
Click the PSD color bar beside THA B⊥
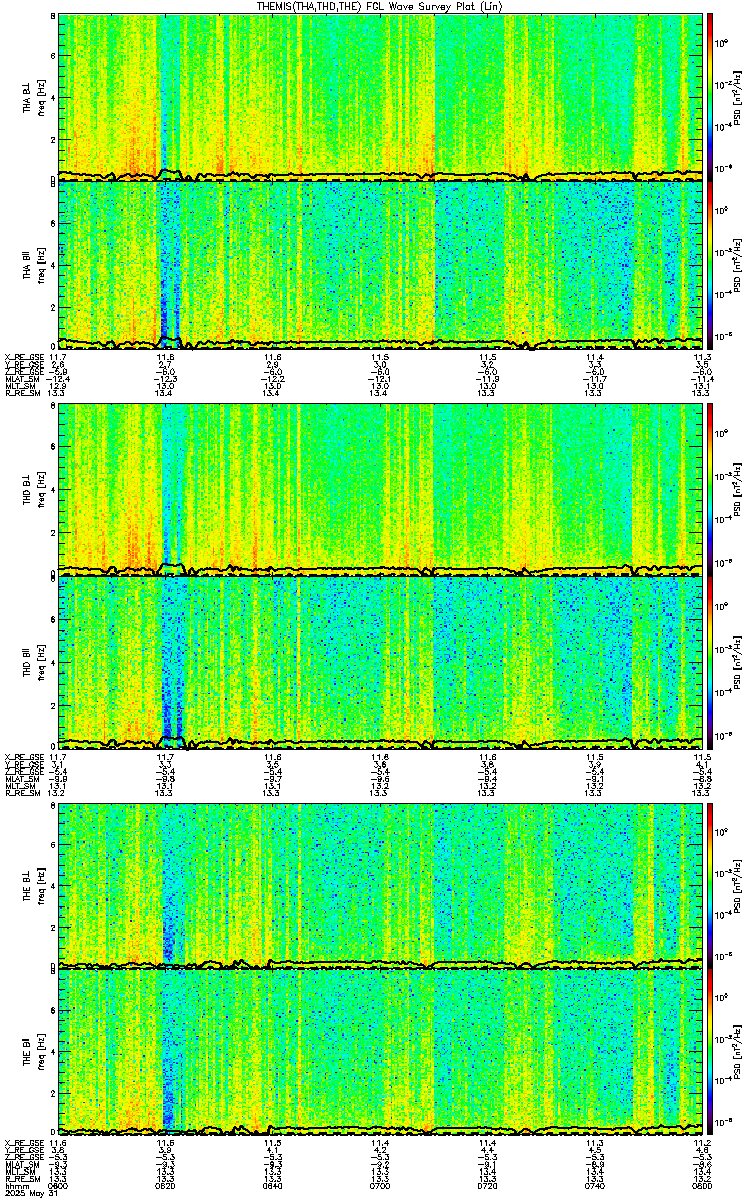[711, 96]
